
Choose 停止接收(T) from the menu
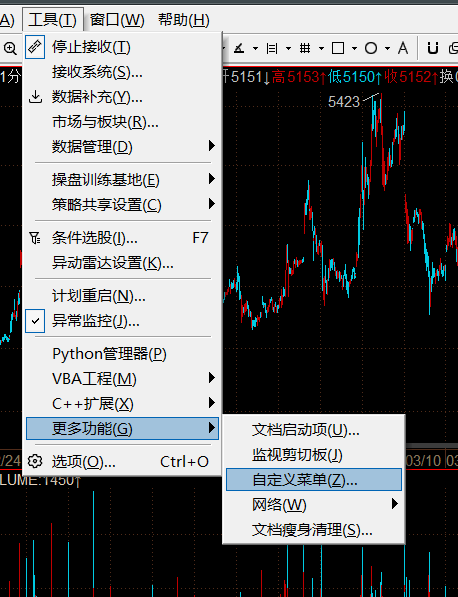tap(122, 47)
